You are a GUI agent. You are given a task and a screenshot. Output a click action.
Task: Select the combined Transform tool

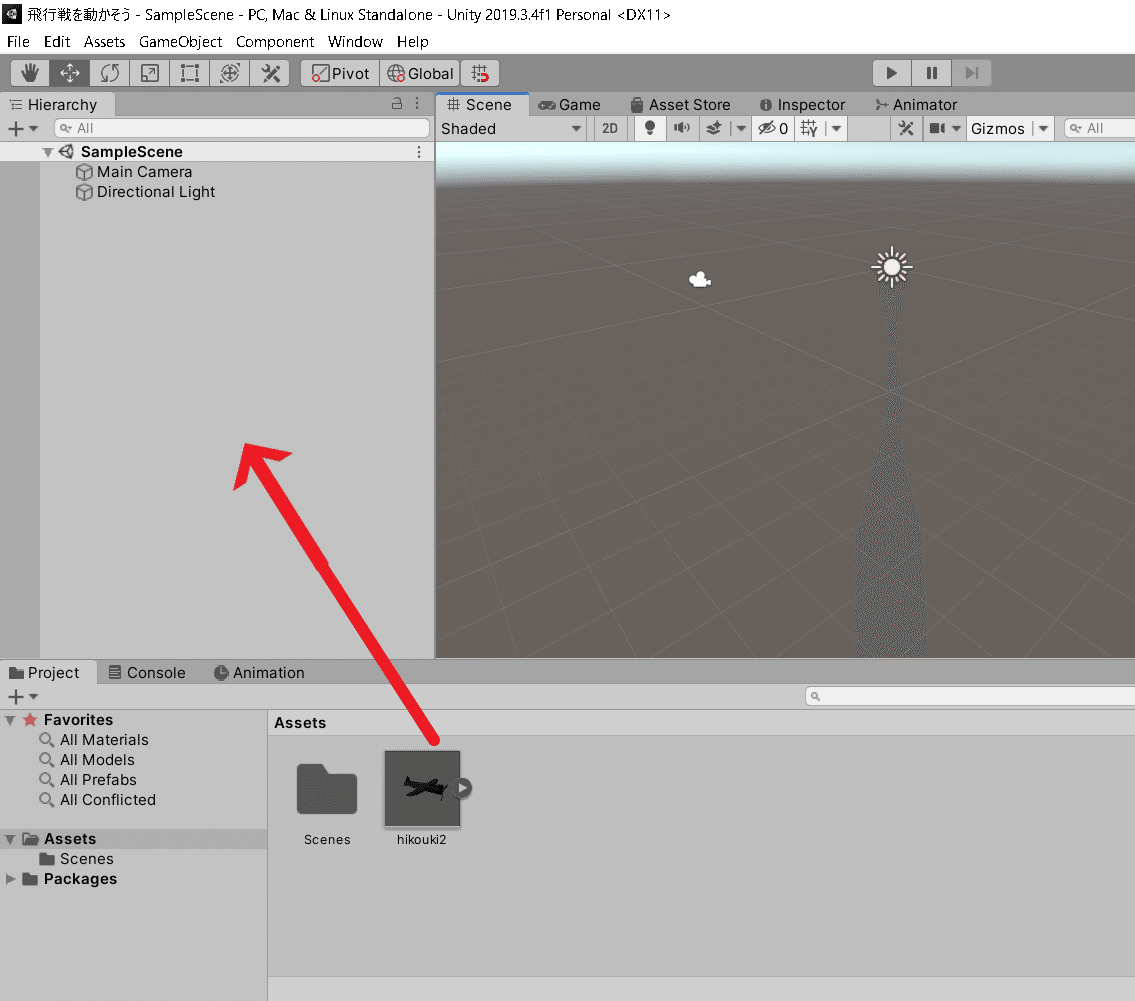[230, 73]
